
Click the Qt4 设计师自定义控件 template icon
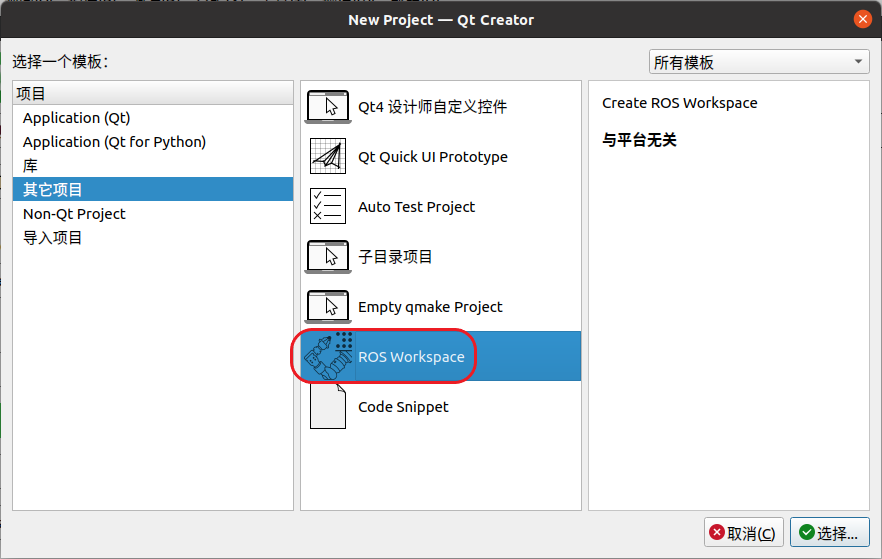pyautogui.click(x=328, y=106)
